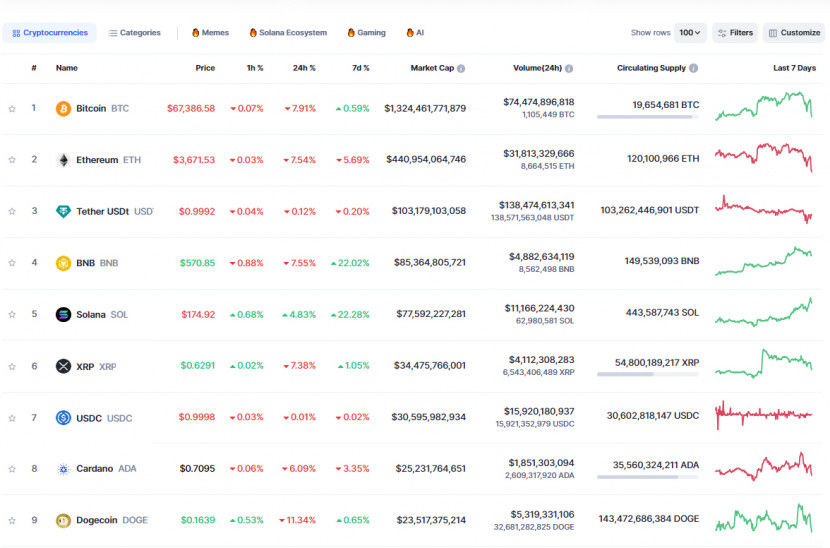Click Cardano circulating supply progress bar
This screenshot has height=548, width=830.
[x=648, y=477]
